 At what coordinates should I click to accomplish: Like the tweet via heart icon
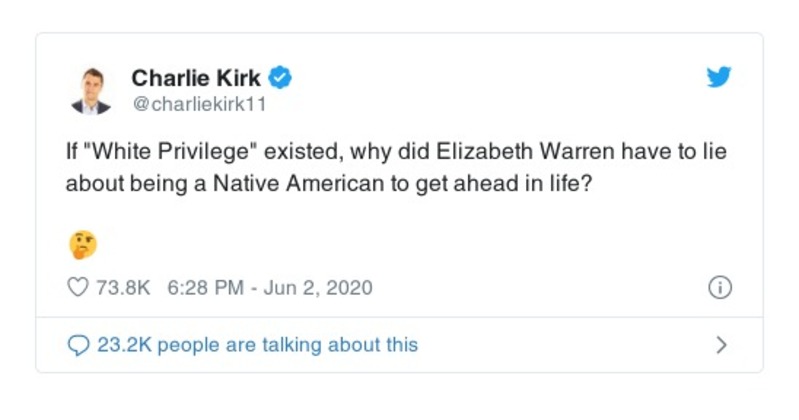[77, 288]
